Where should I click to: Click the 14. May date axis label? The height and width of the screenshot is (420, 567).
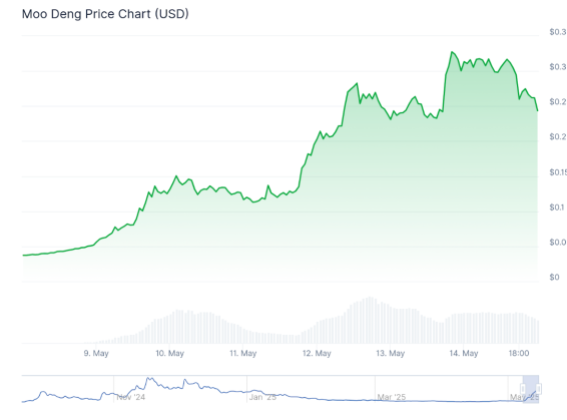pos(464,353)
